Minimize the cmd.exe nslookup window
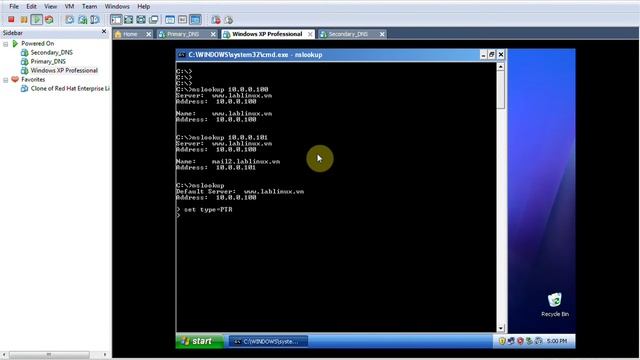The height and width of the screenshot is (360, 640). tap(483, 55)
